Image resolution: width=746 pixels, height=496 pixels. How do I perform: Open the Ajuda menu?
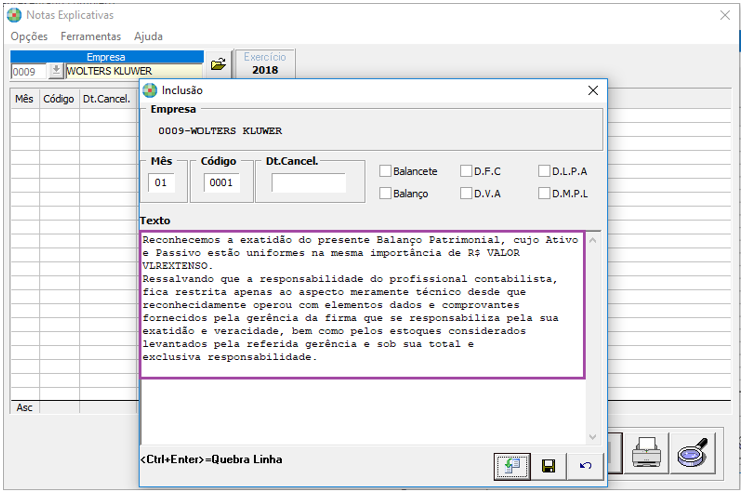coord(148,37)
